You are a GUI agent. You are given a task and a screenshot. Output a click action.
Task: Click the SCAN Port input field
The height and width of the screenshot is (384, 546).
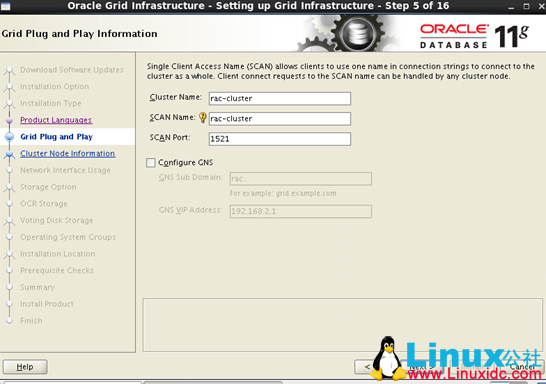click(280, 139)
